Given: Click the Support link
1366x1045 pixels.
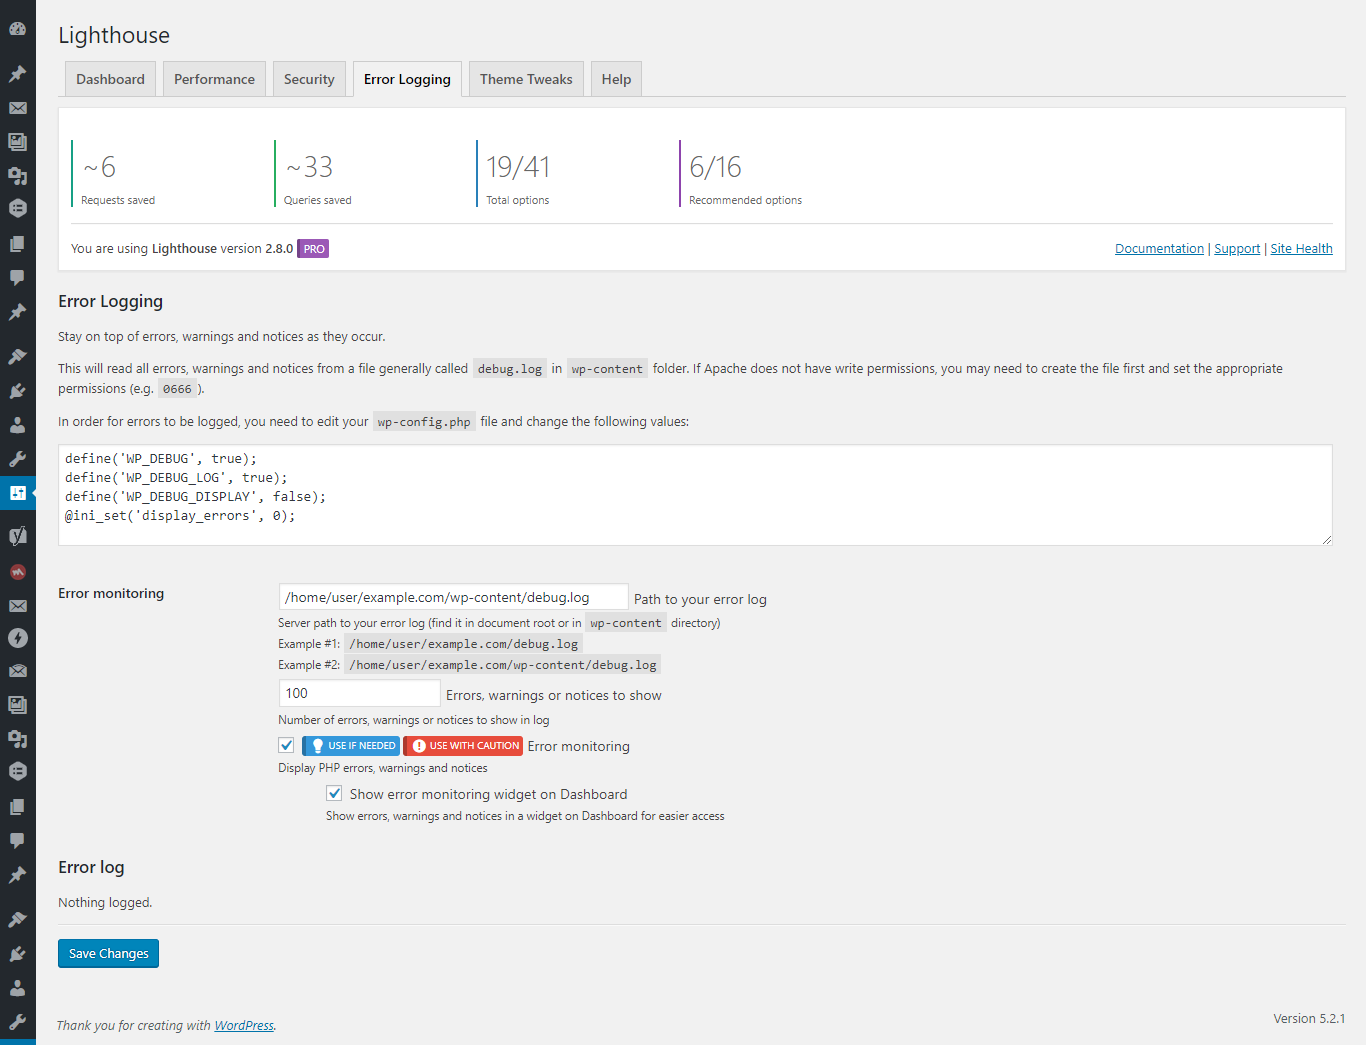Looking at the screenshot, I should click(1237, 249).
